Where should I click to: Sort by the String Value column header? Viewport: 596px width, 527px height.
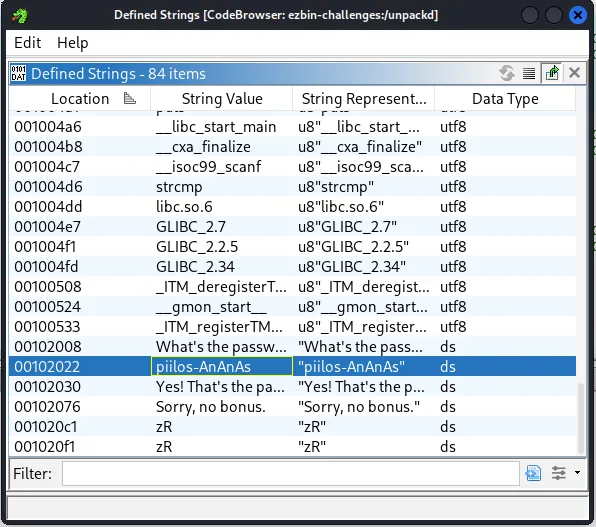pyautogui.click(x=222, y=99)
